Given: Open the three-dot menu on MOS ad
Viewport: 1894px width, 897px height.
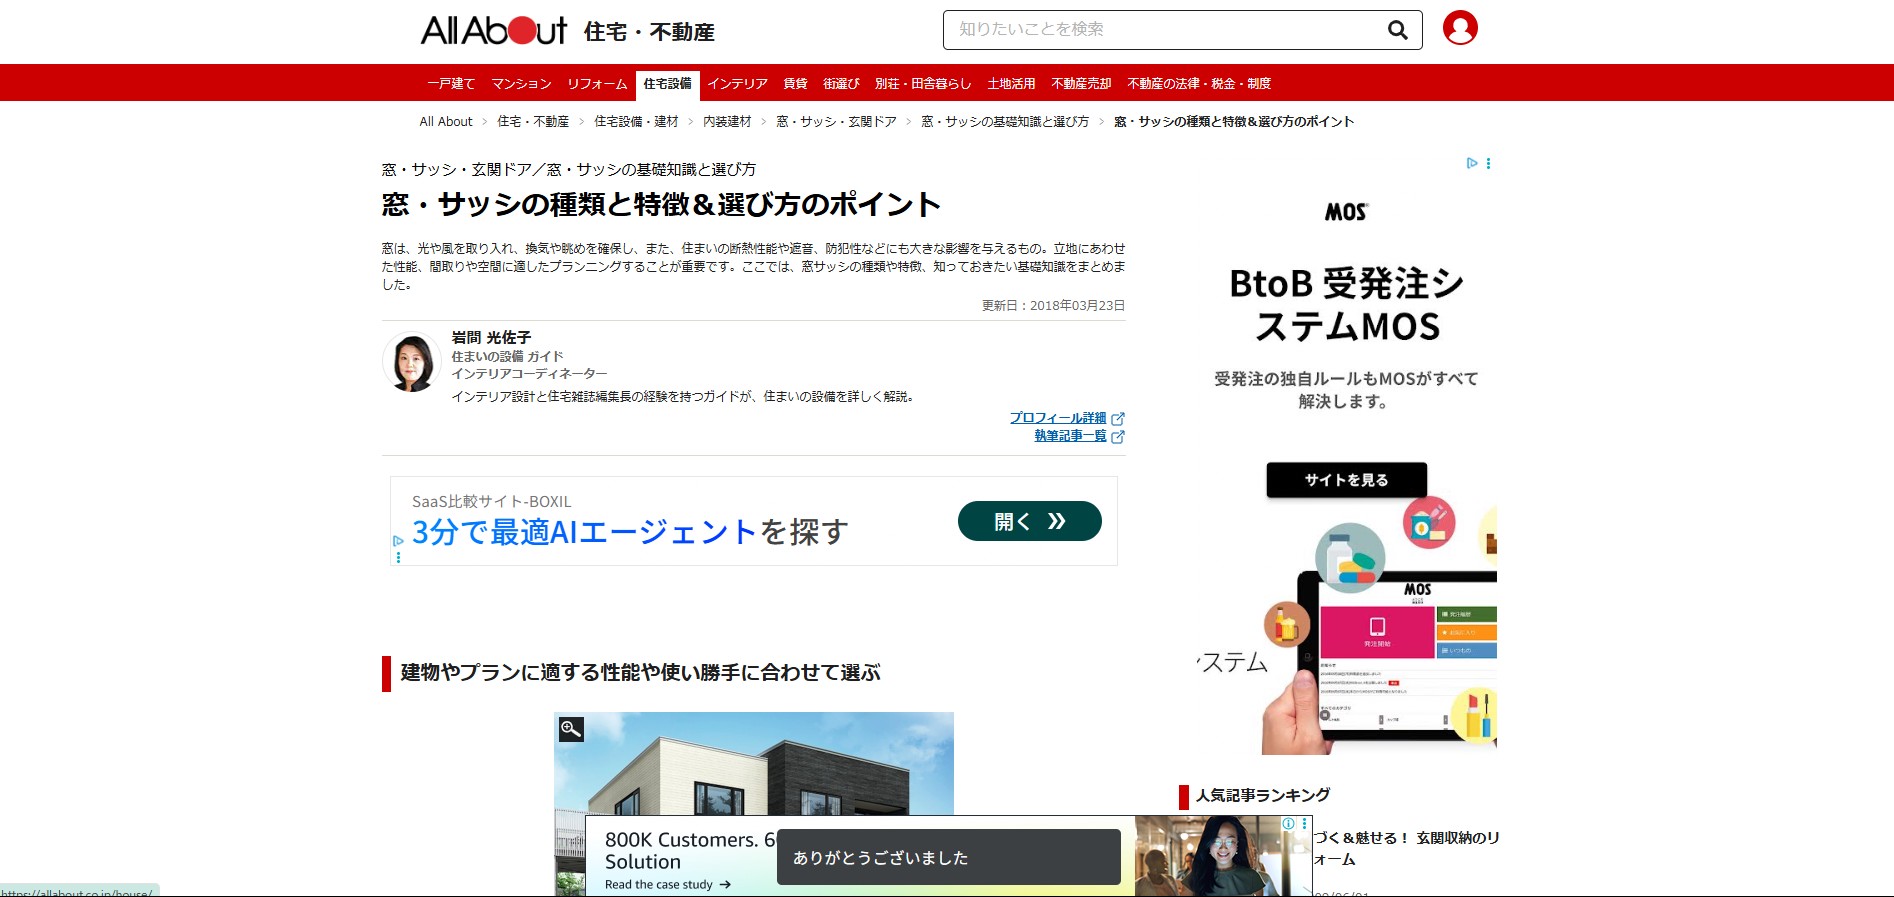Looking at the screenshot, I should pos(1488,163).
